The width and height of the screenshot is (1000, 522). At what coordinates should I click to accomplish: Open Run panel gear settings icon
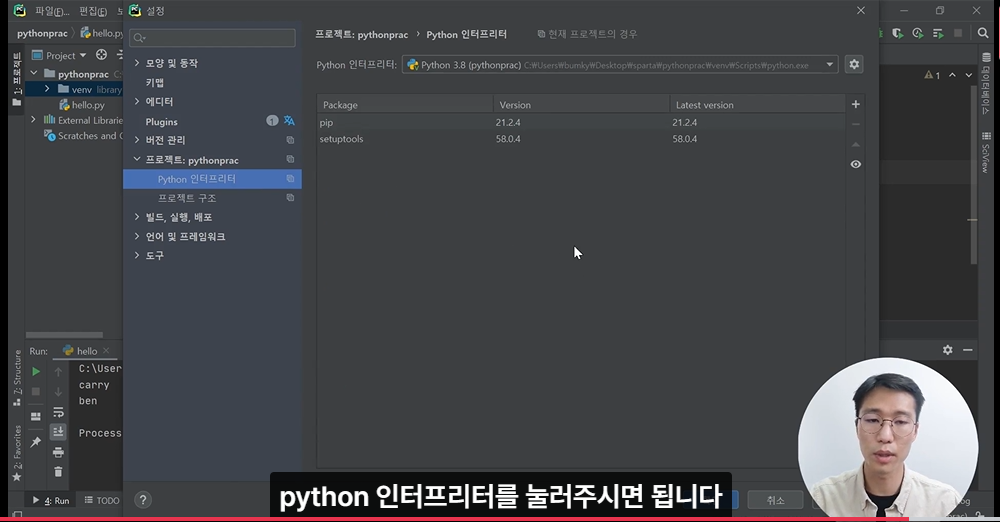[948, 350]
